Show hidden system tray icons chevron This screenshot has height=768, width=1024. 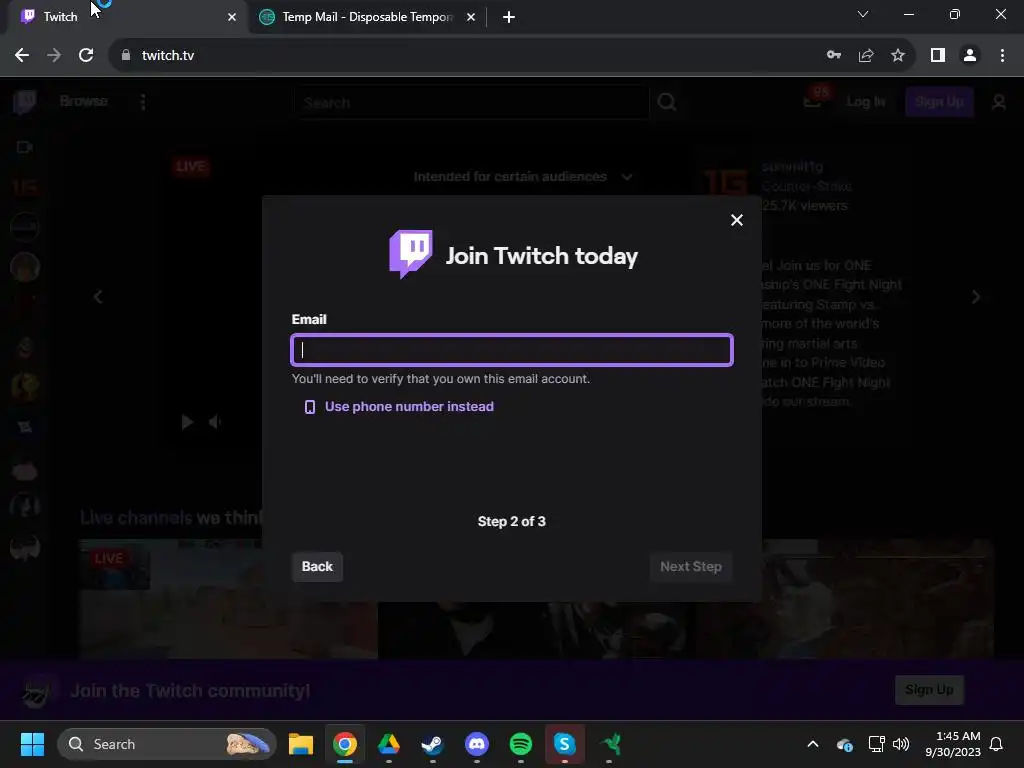click(813, 744)
